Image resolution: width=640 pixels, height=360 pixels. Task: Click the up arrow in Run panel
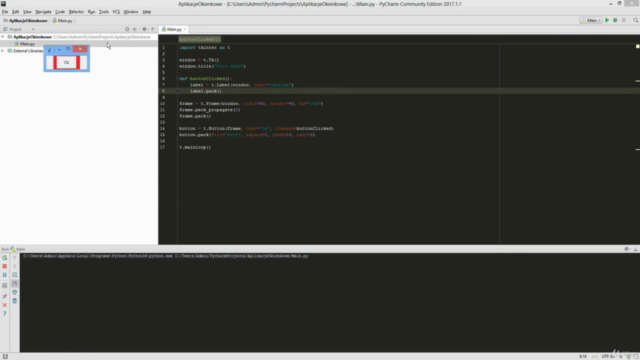pyautogui.click(x=15, y=258)
